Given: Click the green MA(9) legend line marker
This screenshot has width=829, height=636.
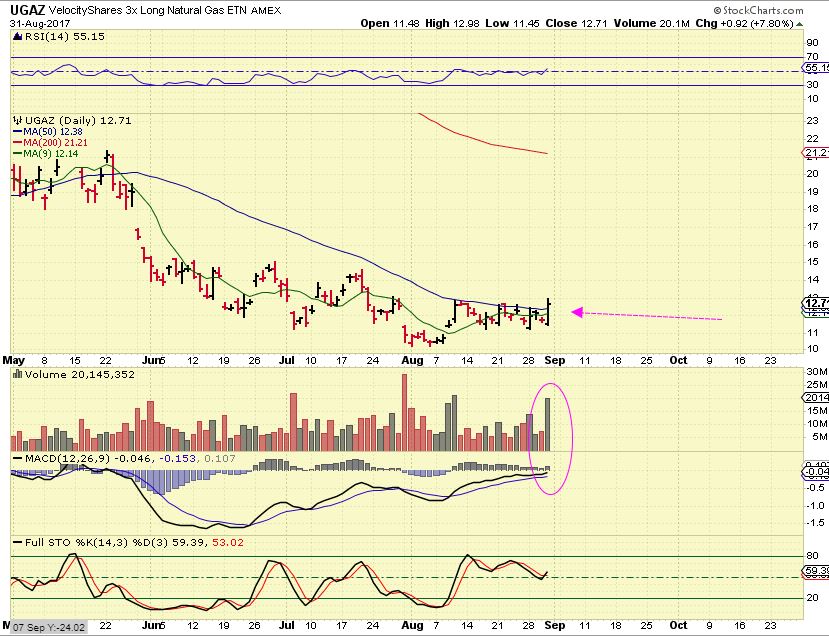Looking at the screenshot, I should pyautogui.click(x=17, y=154).
